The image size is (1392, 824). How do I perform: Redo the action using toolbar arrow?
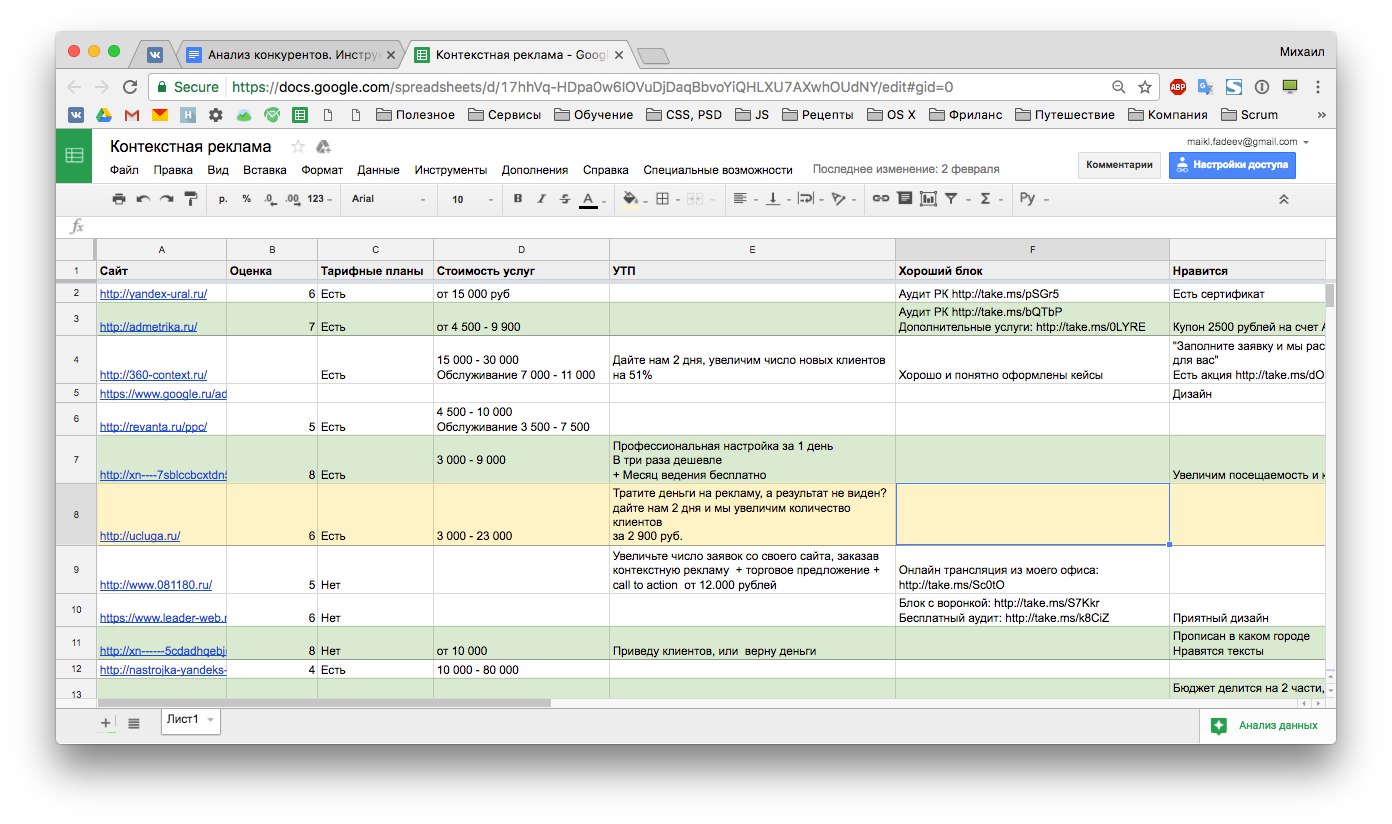tap(167, 199)
